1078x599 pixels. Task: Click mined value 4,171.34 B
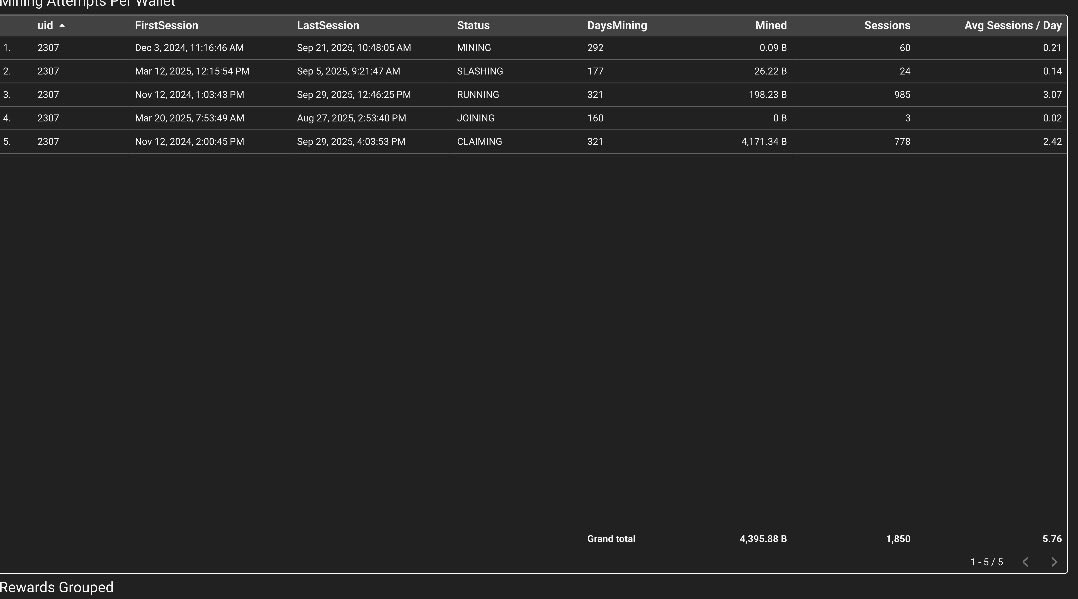[764, 142]
